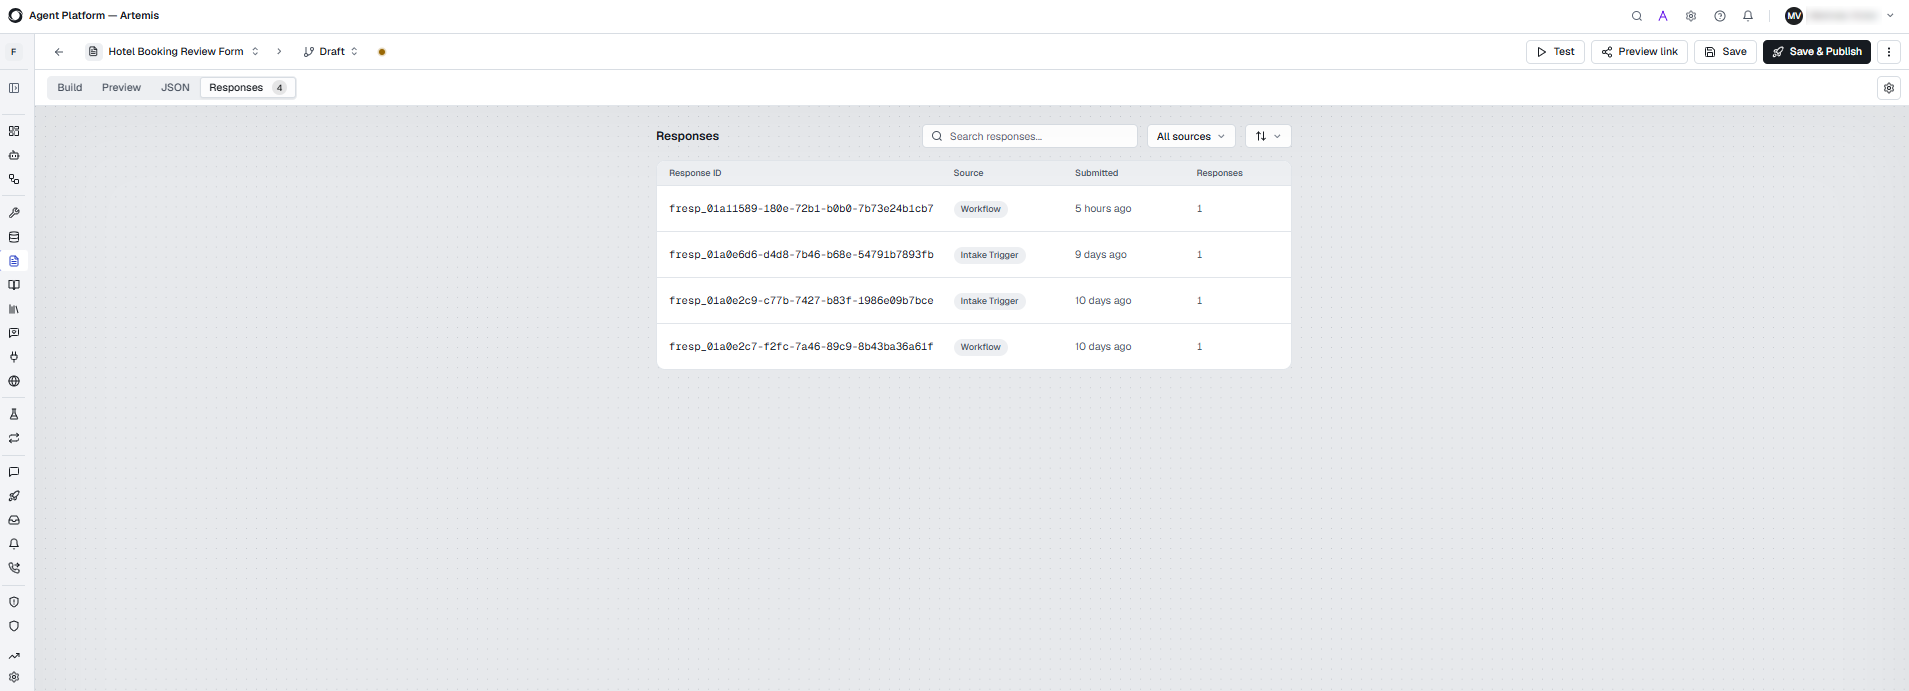This screenshot has height=691, width=1909.
Task: Click the orange unsaved changes dot
Action: point(382,52)
